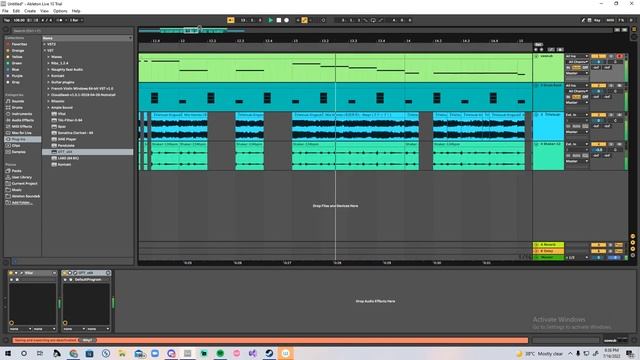Open Drum Rack track All Ins dropdown
The width and height of the screenshot is (640, 360).
pyautogui.click(x=577, y=85)
